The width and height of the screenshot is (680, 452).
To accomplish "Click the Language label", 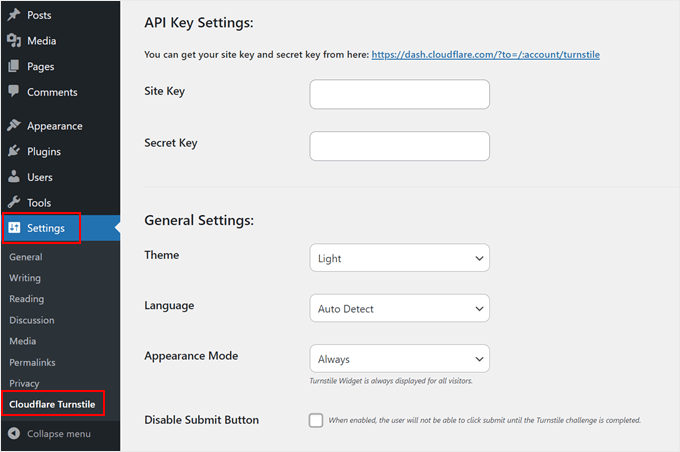I will pos(169,306).
